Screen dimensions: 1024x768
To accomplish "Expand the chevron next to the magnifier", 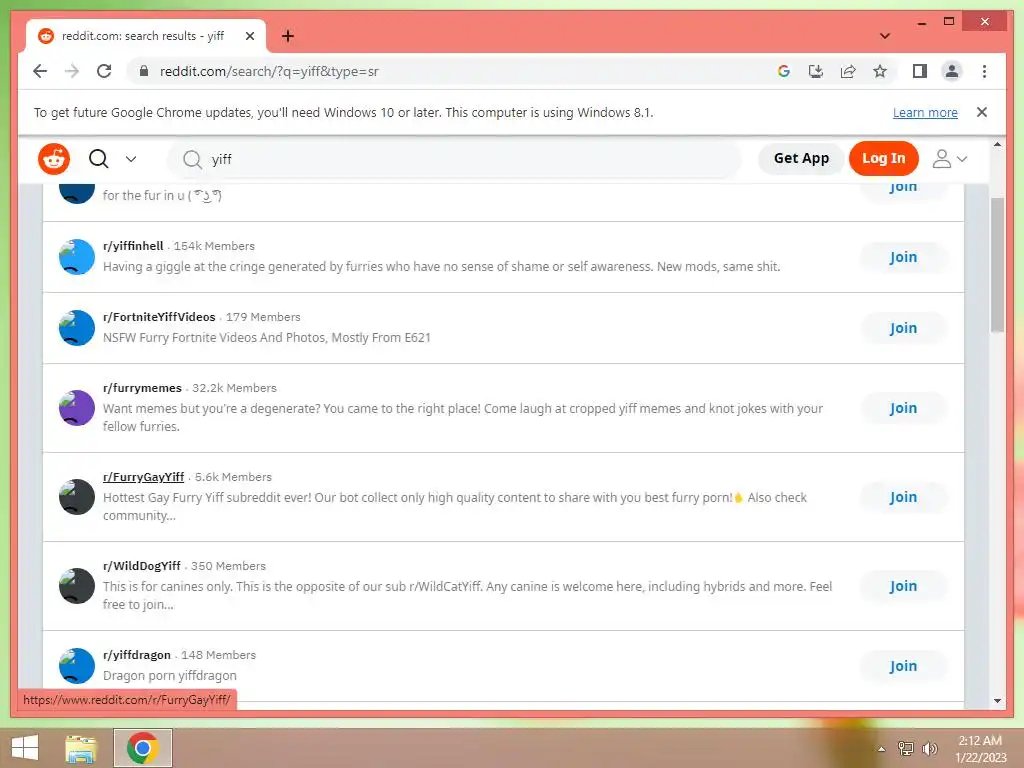I will (131, 159).
